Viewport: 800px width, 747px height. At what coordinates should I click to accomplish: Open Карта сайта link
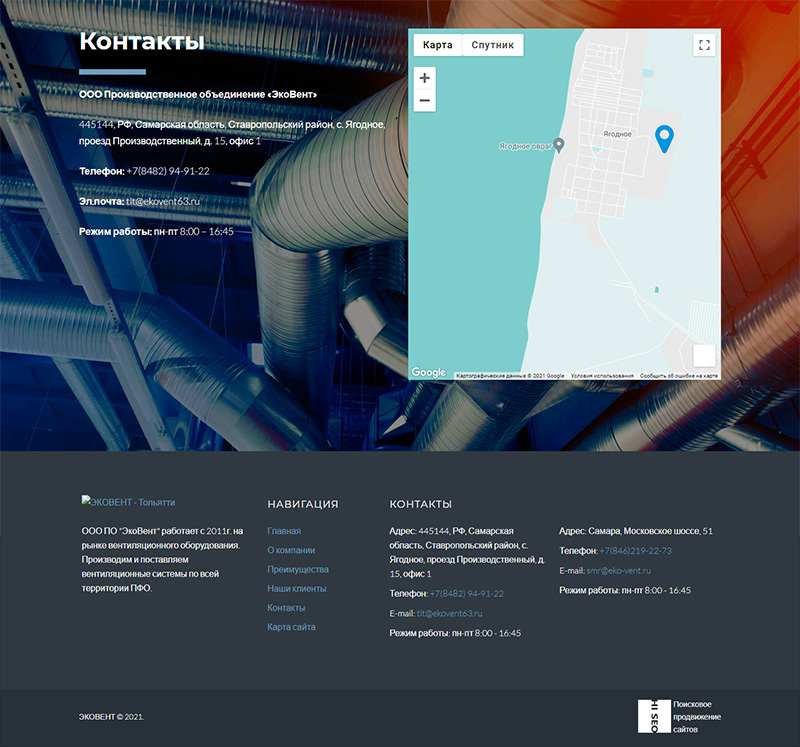coord(291,627)
